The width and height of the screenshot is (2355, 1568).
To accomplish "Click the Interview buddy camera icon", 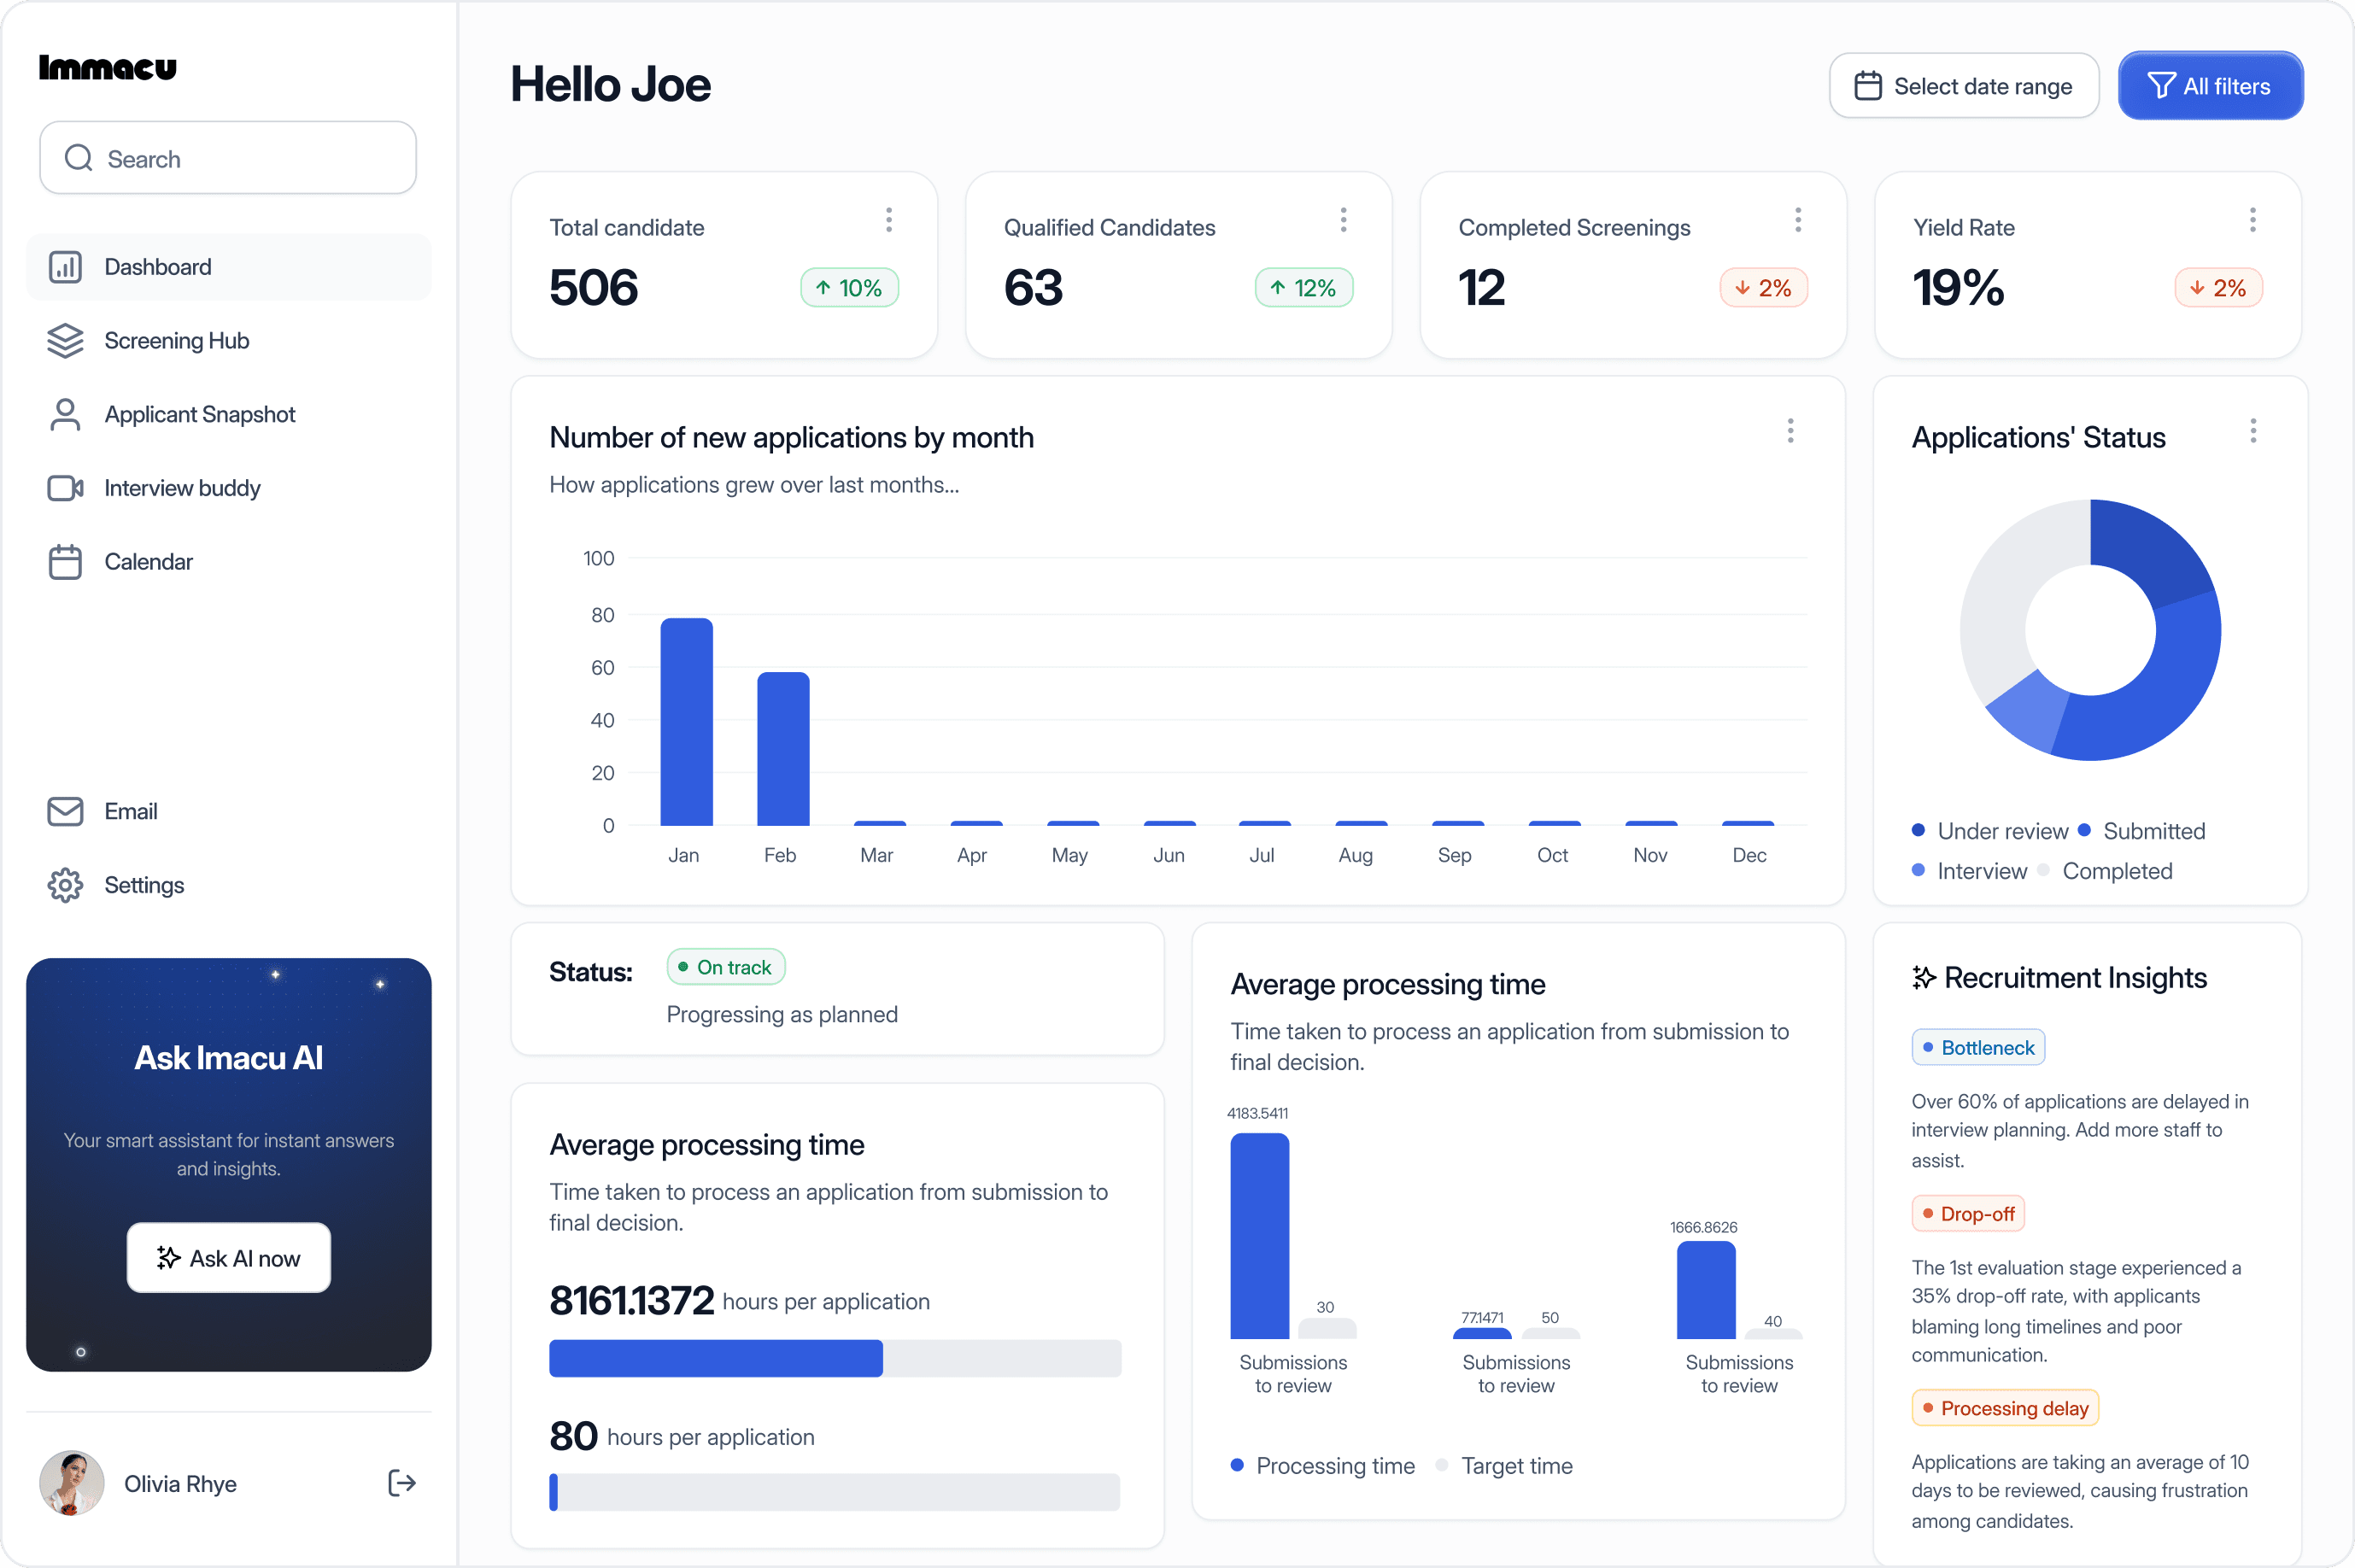I will (x=65, y=488).
